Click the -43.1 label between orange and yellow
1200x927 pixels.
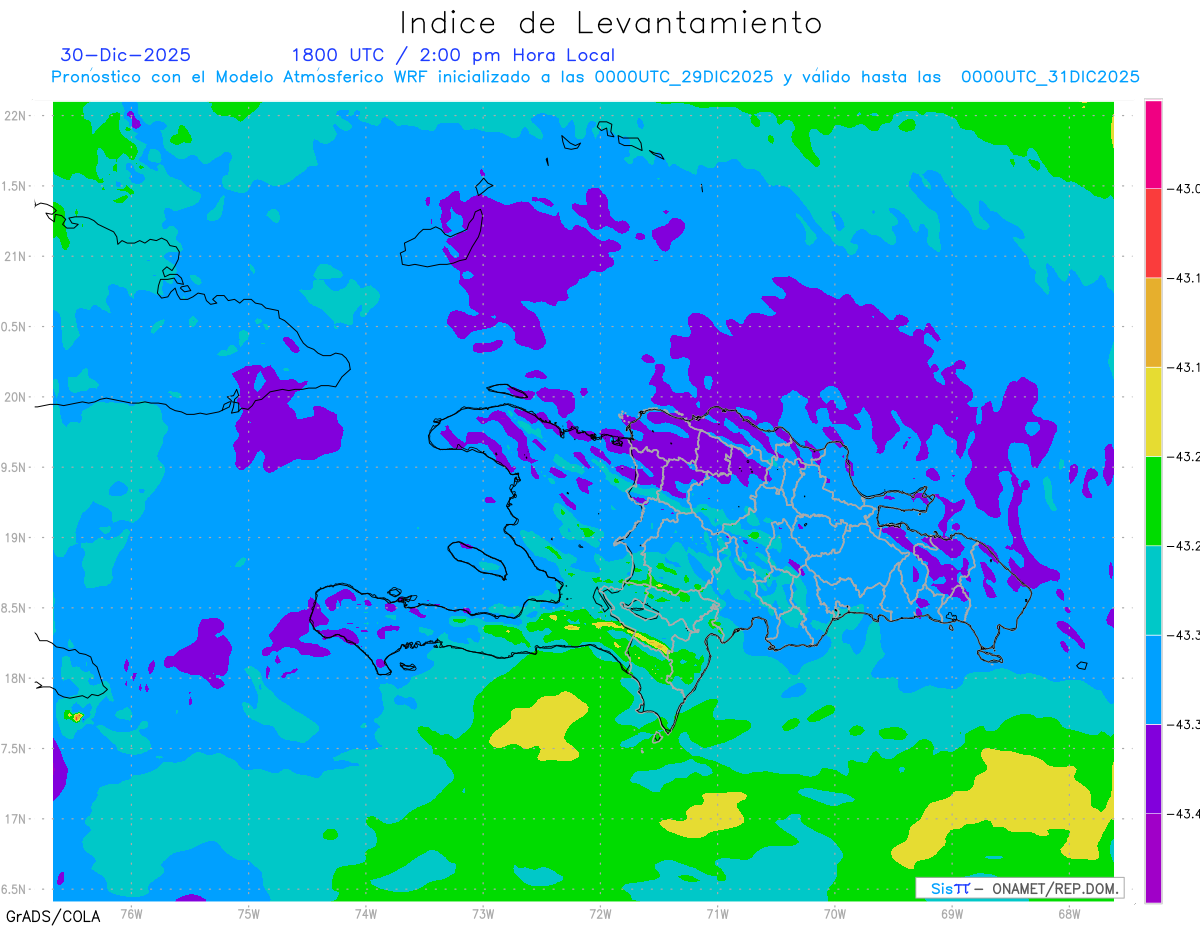tap(1184, 366)
